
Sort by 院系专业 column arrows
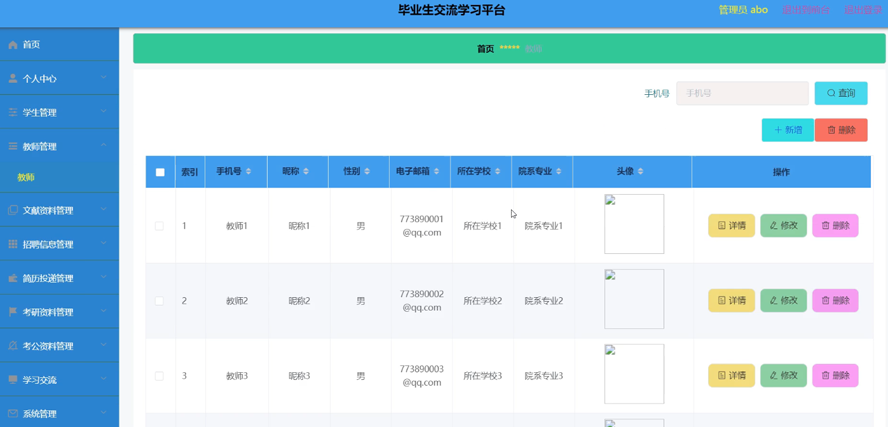click(559, 172)
